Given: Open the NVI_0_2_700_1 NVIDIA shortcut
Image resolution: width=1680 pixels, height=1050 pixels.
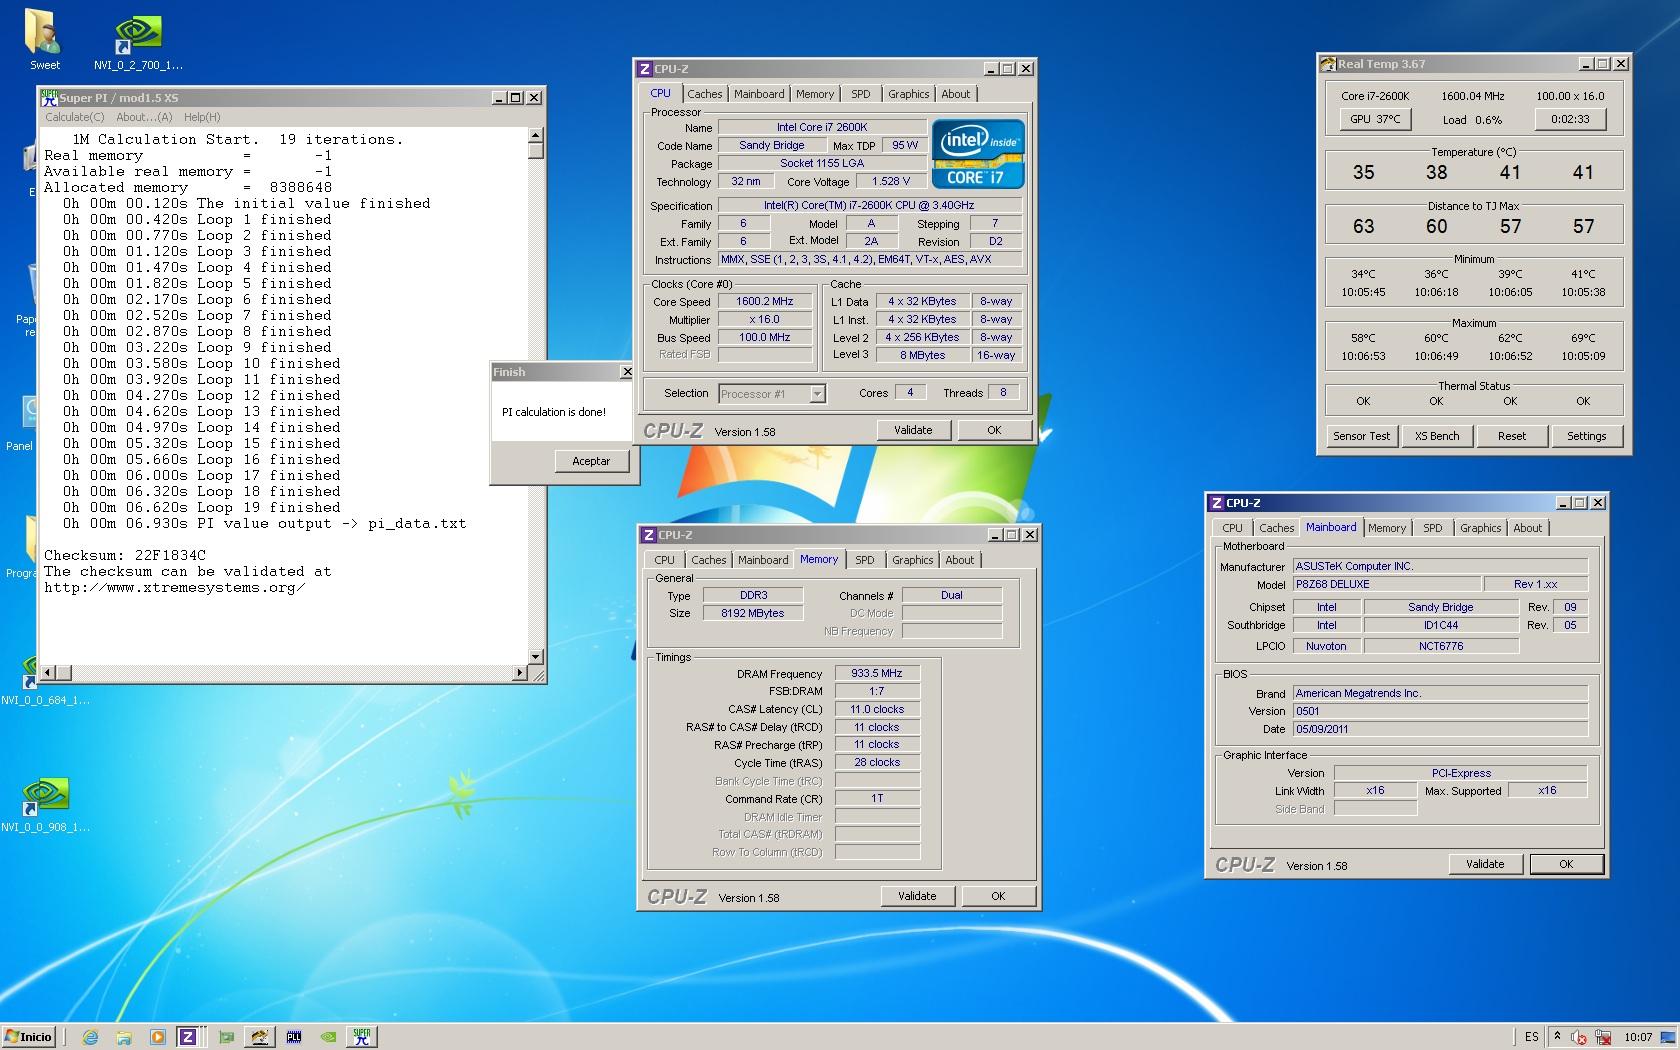Looking at the screenshot, I should (138, 42).
